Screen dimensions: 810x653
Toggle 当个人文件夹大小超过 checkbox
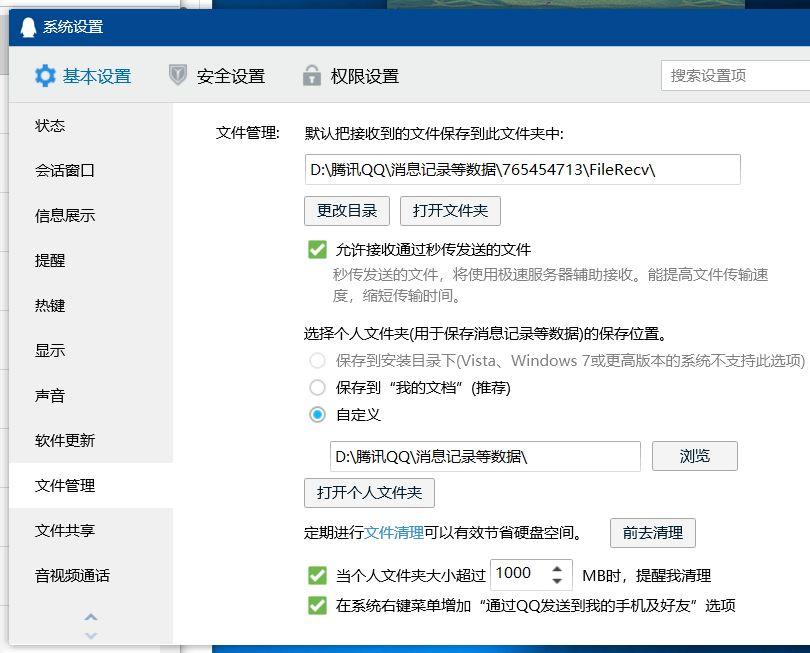tap(317, 576)
